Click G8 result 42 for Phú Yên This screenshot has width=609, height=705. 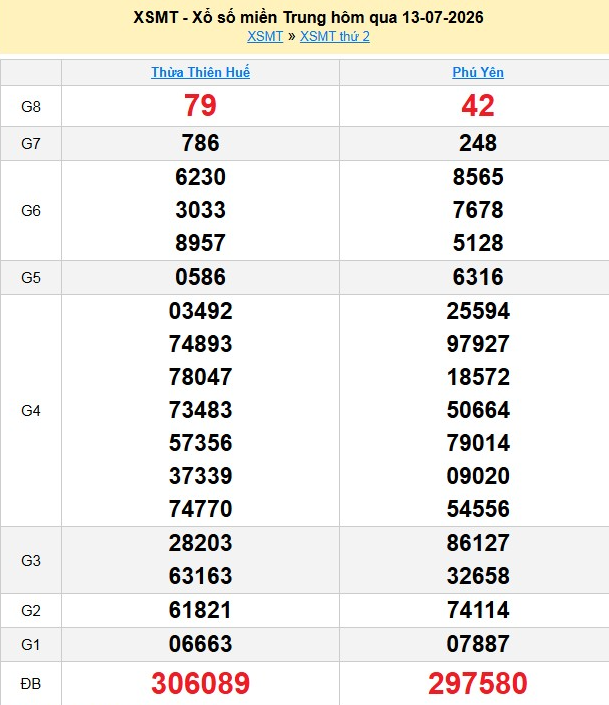[x=478, y=106]
